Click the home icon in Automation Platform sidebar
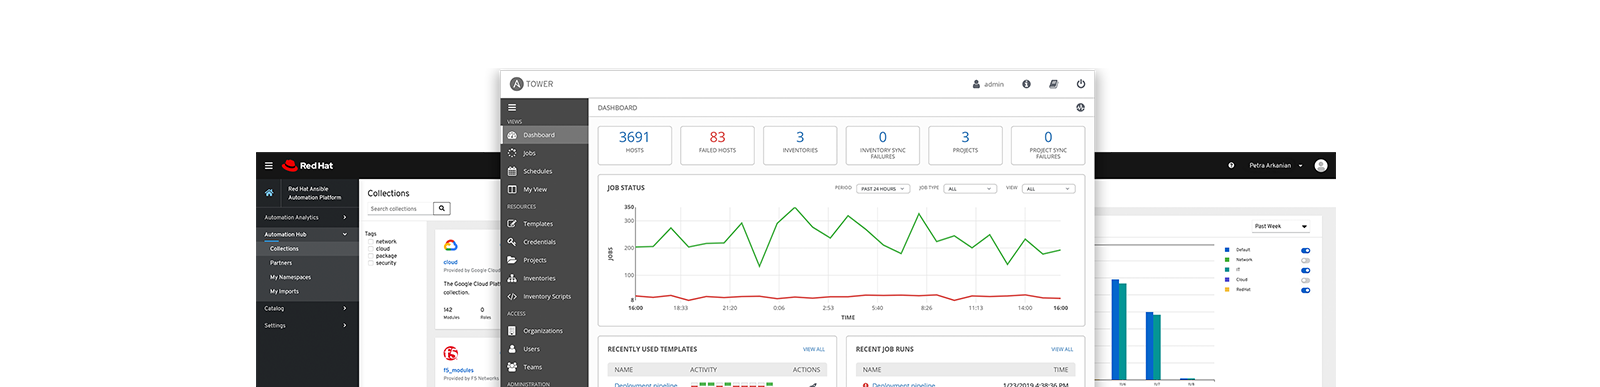The image size is (1600, 387). pos(269,193)
